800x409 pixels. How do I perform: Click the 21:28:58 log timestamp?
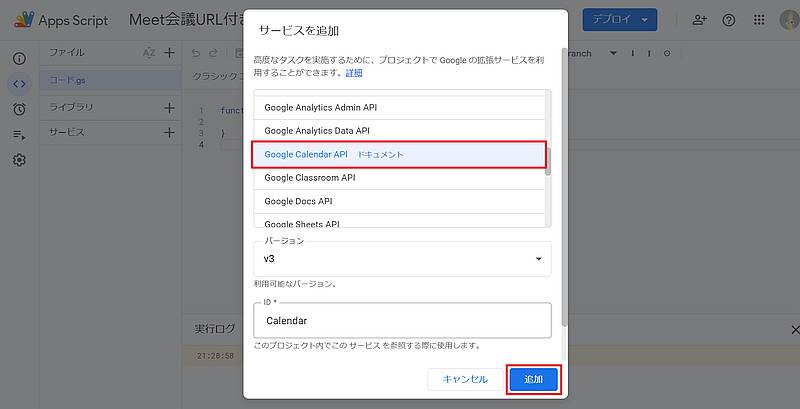[215, 356]
